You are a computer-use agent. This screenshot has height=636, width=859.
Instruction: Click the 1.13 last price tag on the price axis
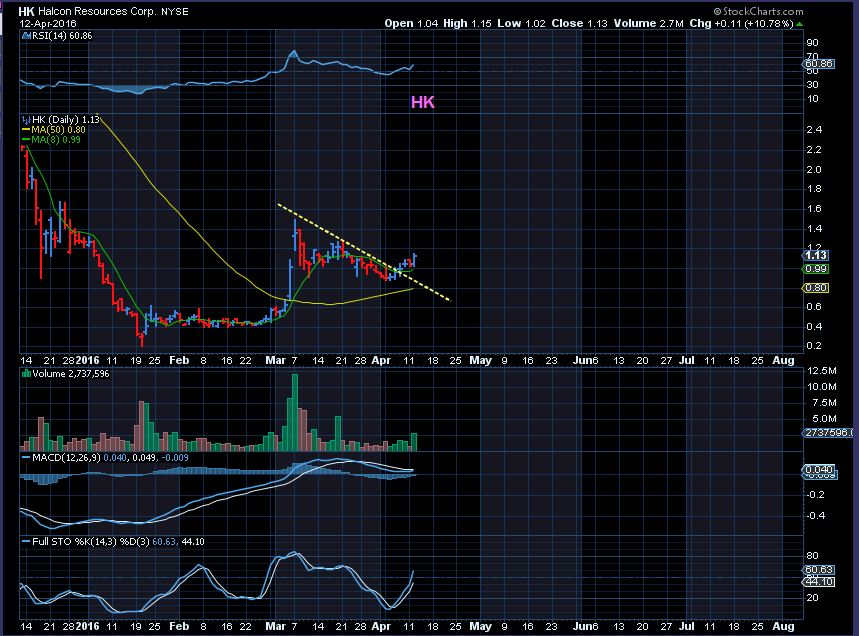pyautogui.click(x=816, y=255)
